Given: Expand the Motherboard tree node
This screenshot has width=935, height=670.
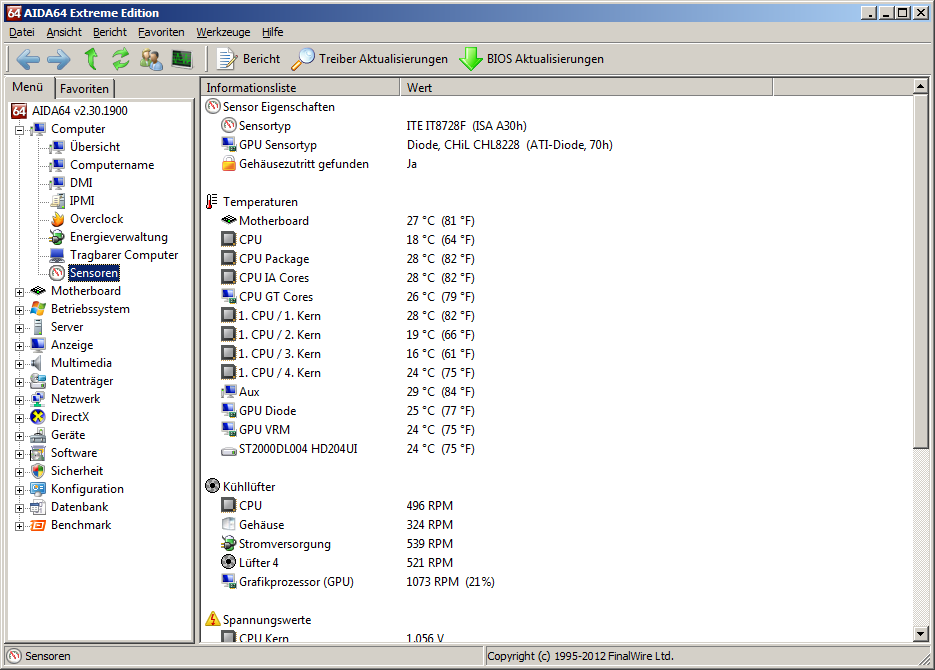Looking at the screenshot, I should pos(20,291).
